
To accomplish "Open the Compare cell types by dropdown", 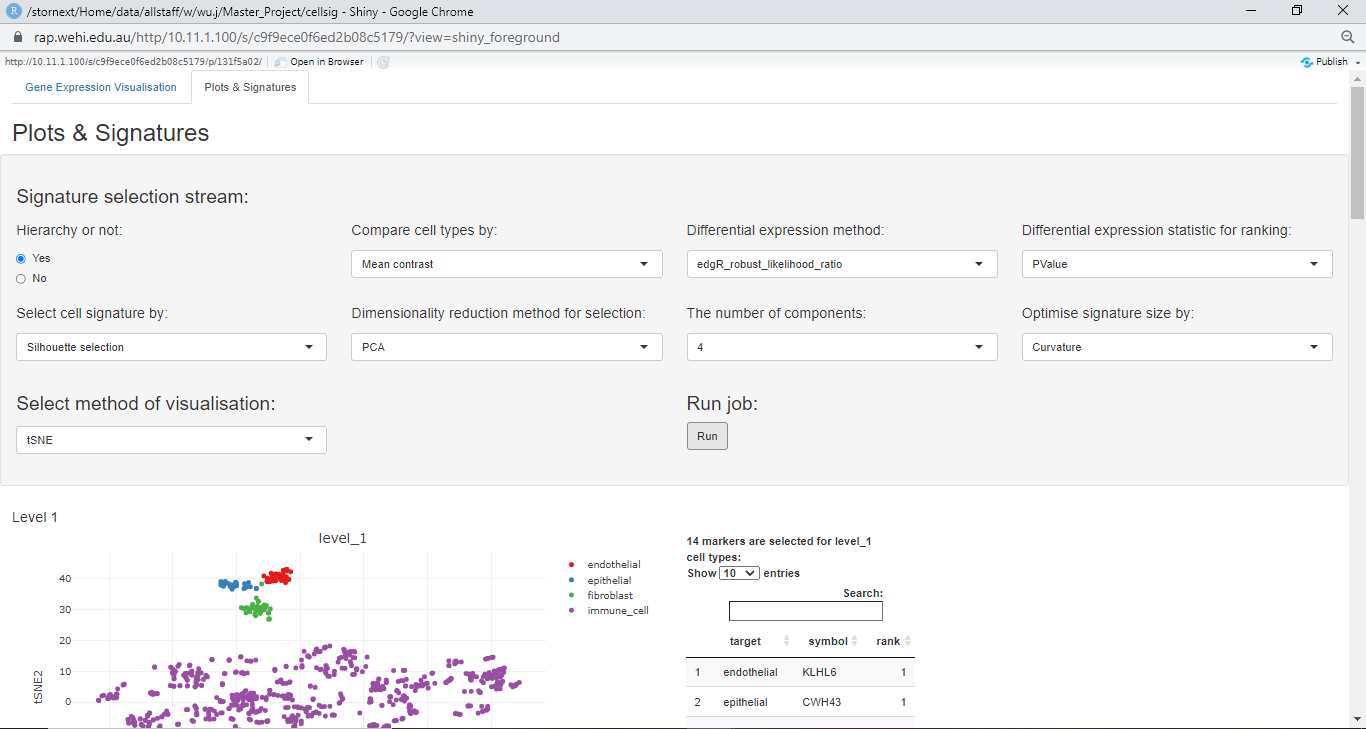I will pyautogui.click(x=506, y=263).
